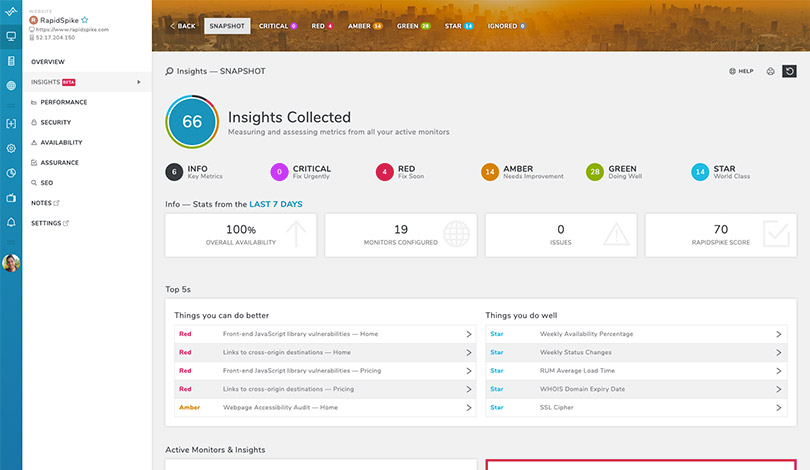
Task: Open the server icon in blue sidebar
Action: [x=11, y=61]
